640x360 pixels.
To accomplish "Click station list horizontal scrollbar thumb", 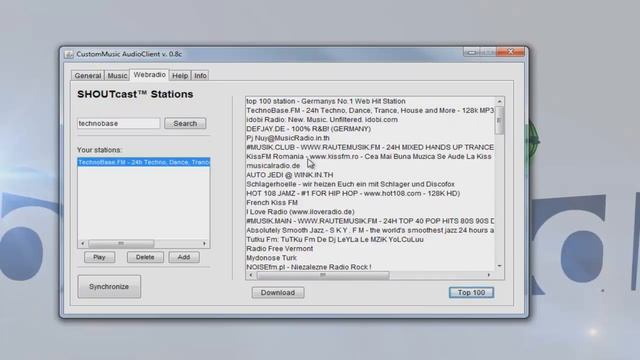I will pyautogui.click(x=323, y=275).
